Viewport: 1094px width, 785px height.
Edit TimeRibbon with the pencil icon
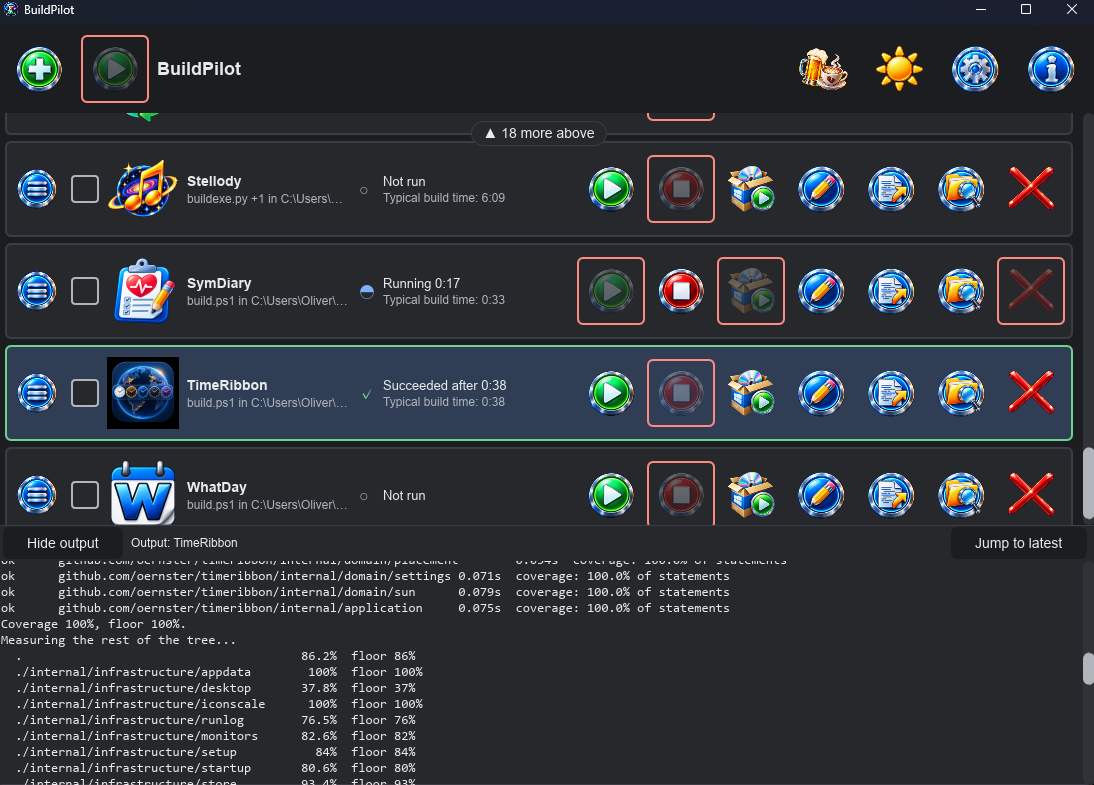821,393
